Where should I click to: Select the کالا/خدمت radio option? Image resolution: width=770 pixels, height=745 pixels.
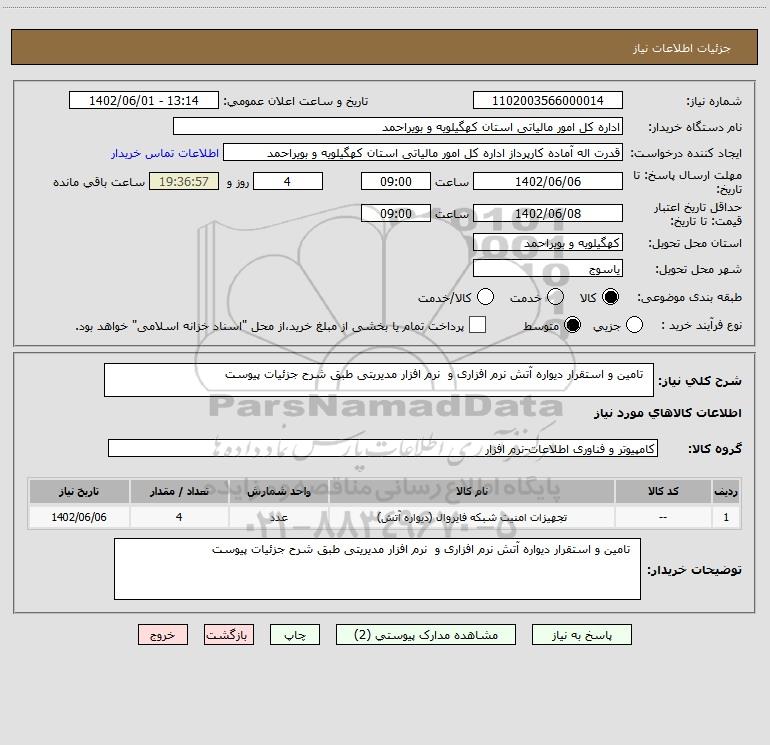[485, 297]
